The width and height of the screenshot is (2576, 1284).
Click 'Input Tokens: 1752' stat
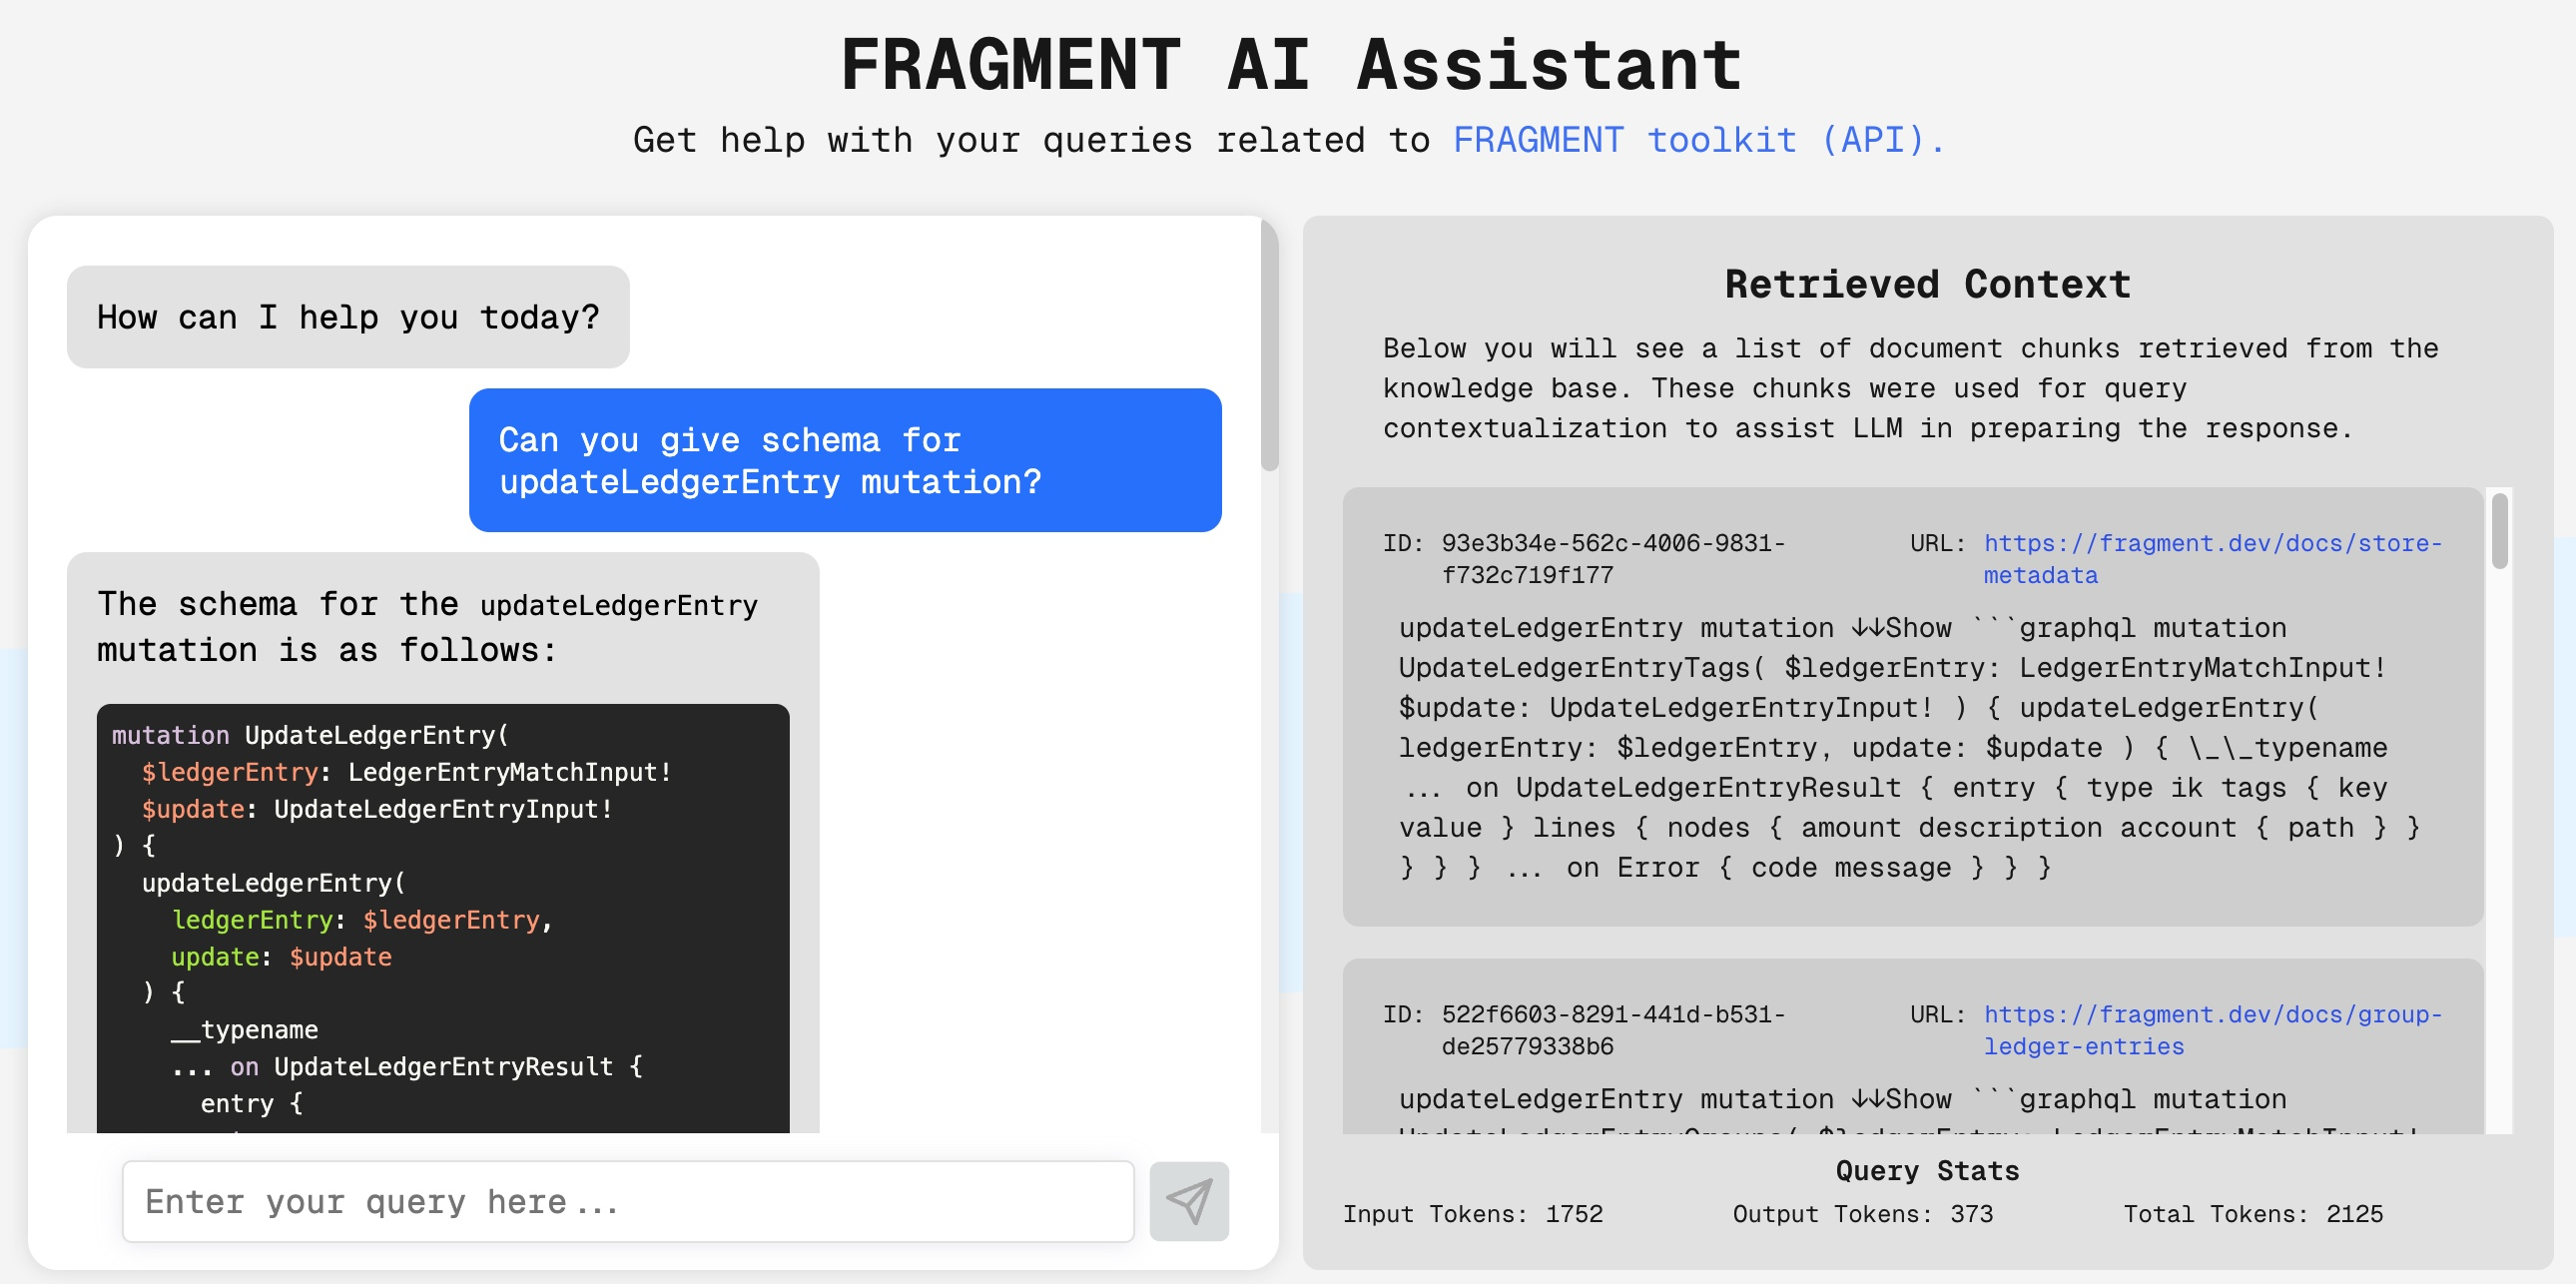pyautogui.click(x=1472, y=1214)
